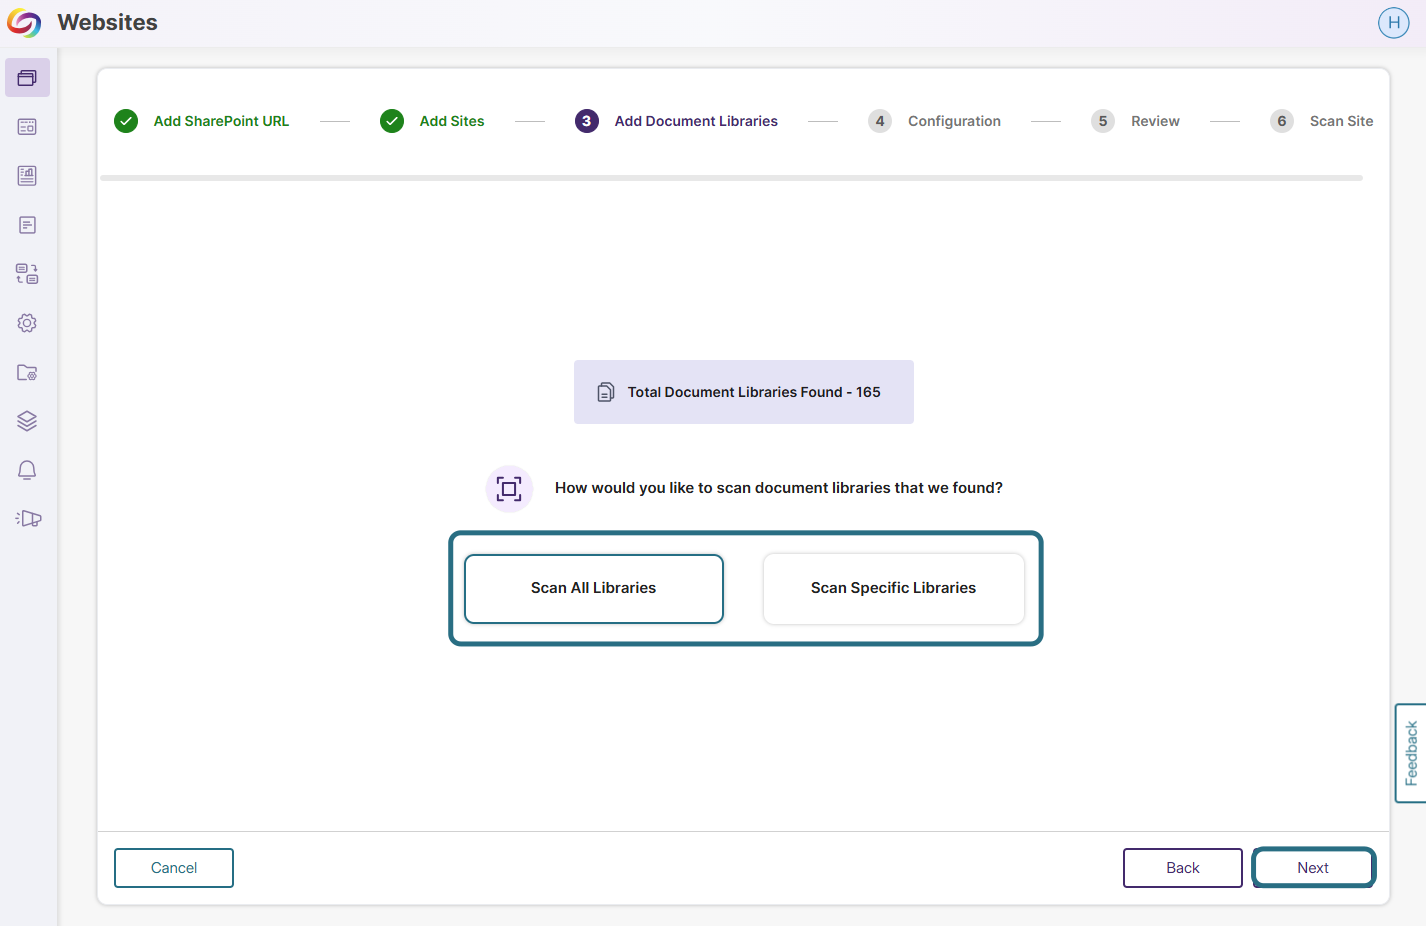Click Total Document Libraries Found - 165 text
1426x926 pixels.
(754, 392)
